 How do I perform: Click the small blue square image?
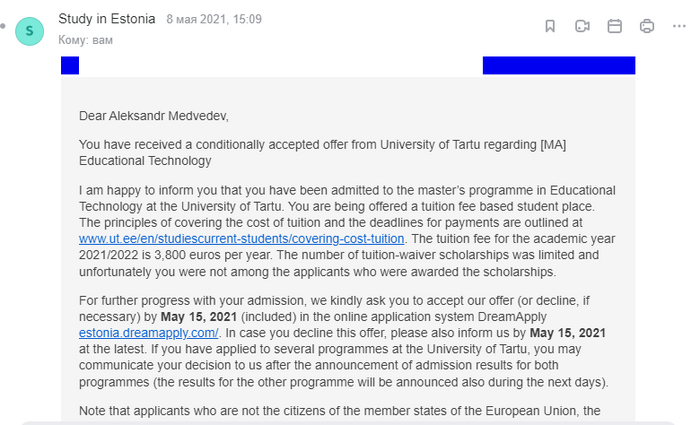[70, 66]
